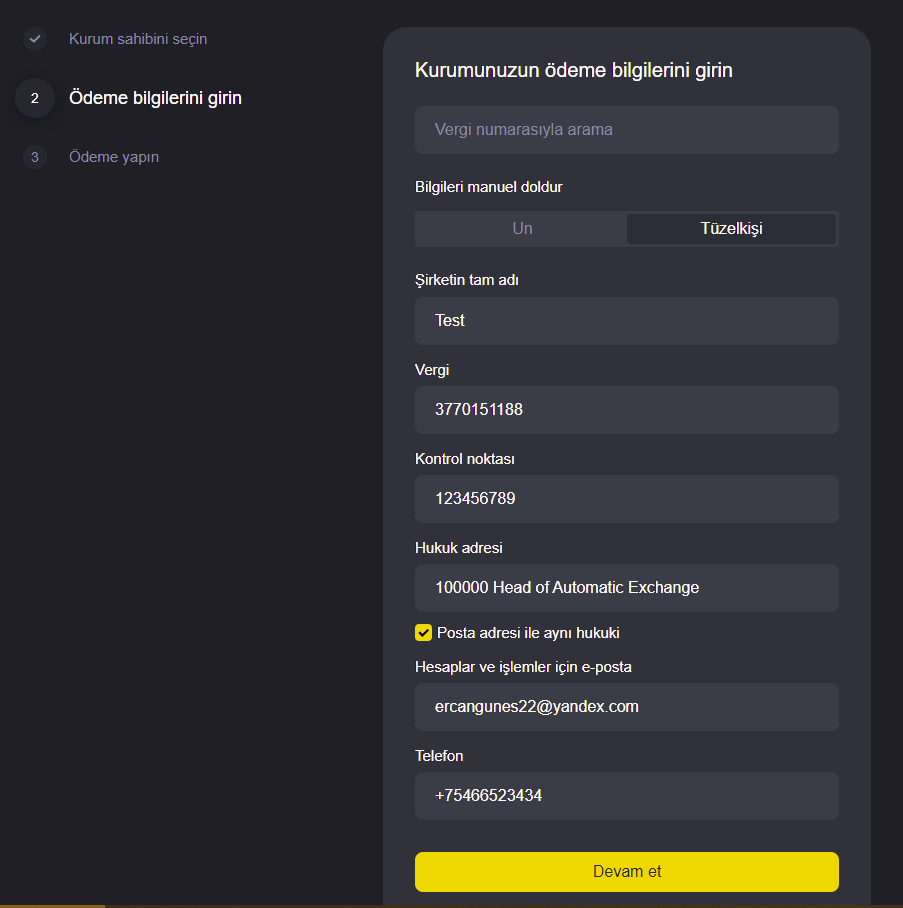Select the 'Ödeme bilgilerini girin' step label
The image size is (903, 908).
155,98
